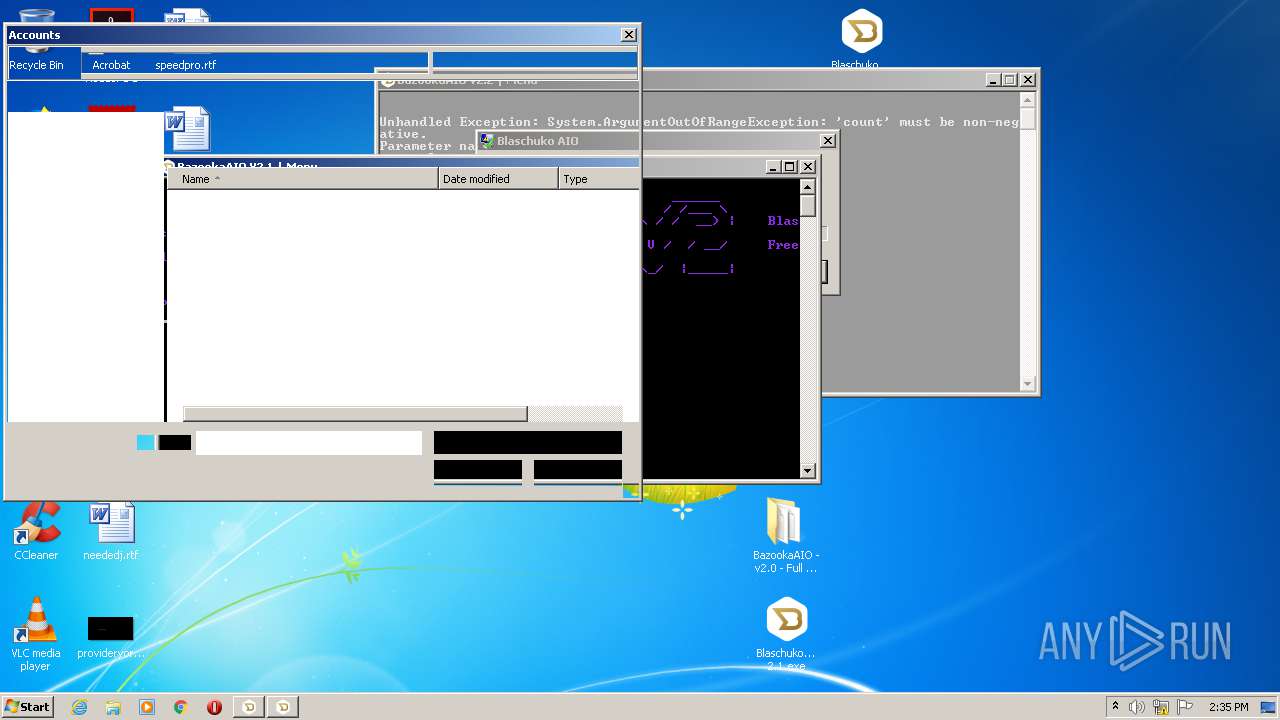Sort by the Name column header
Screen dimensions: 1280x720
click(302, 179)
